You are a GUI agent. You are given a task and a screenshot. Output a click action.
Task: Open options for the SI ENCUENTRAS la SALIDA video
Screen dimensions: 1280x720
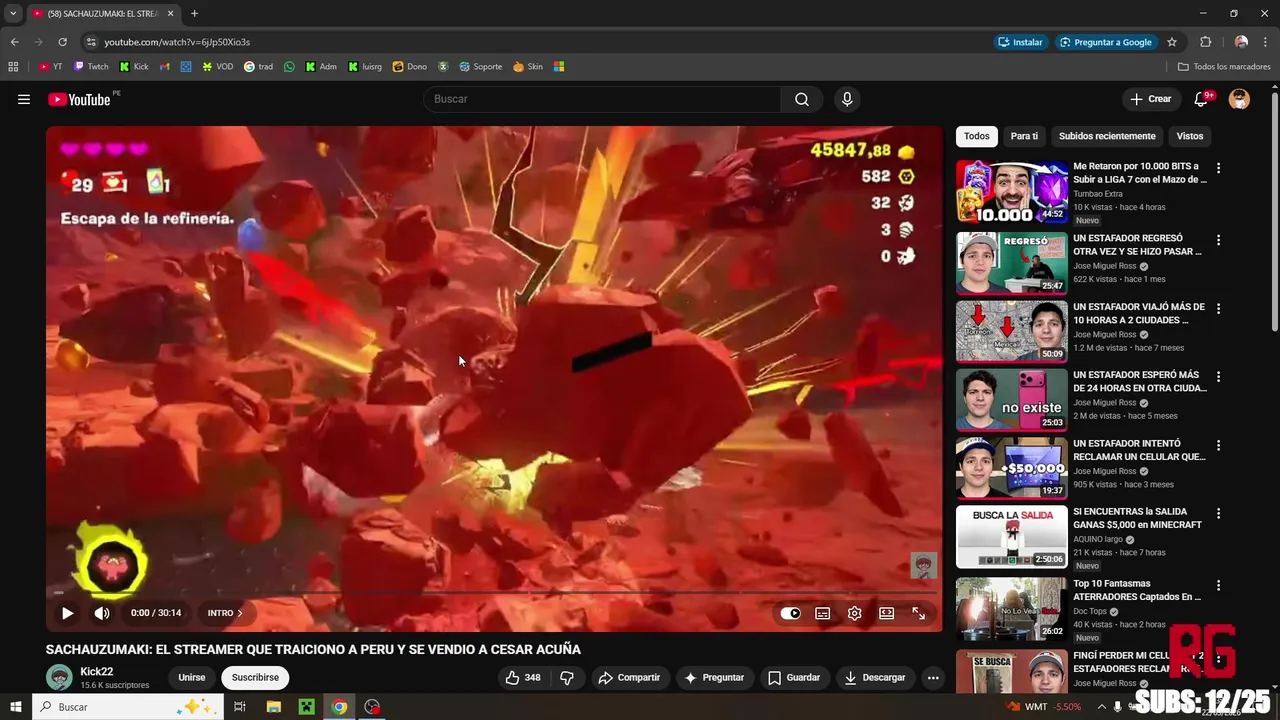pyautogui.click(x=1218, y=513)
